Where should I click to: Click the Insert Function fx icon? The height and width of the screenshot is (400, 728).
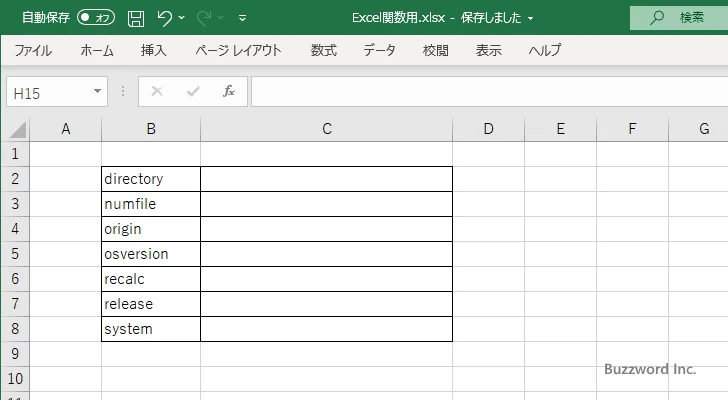point(228,91)
